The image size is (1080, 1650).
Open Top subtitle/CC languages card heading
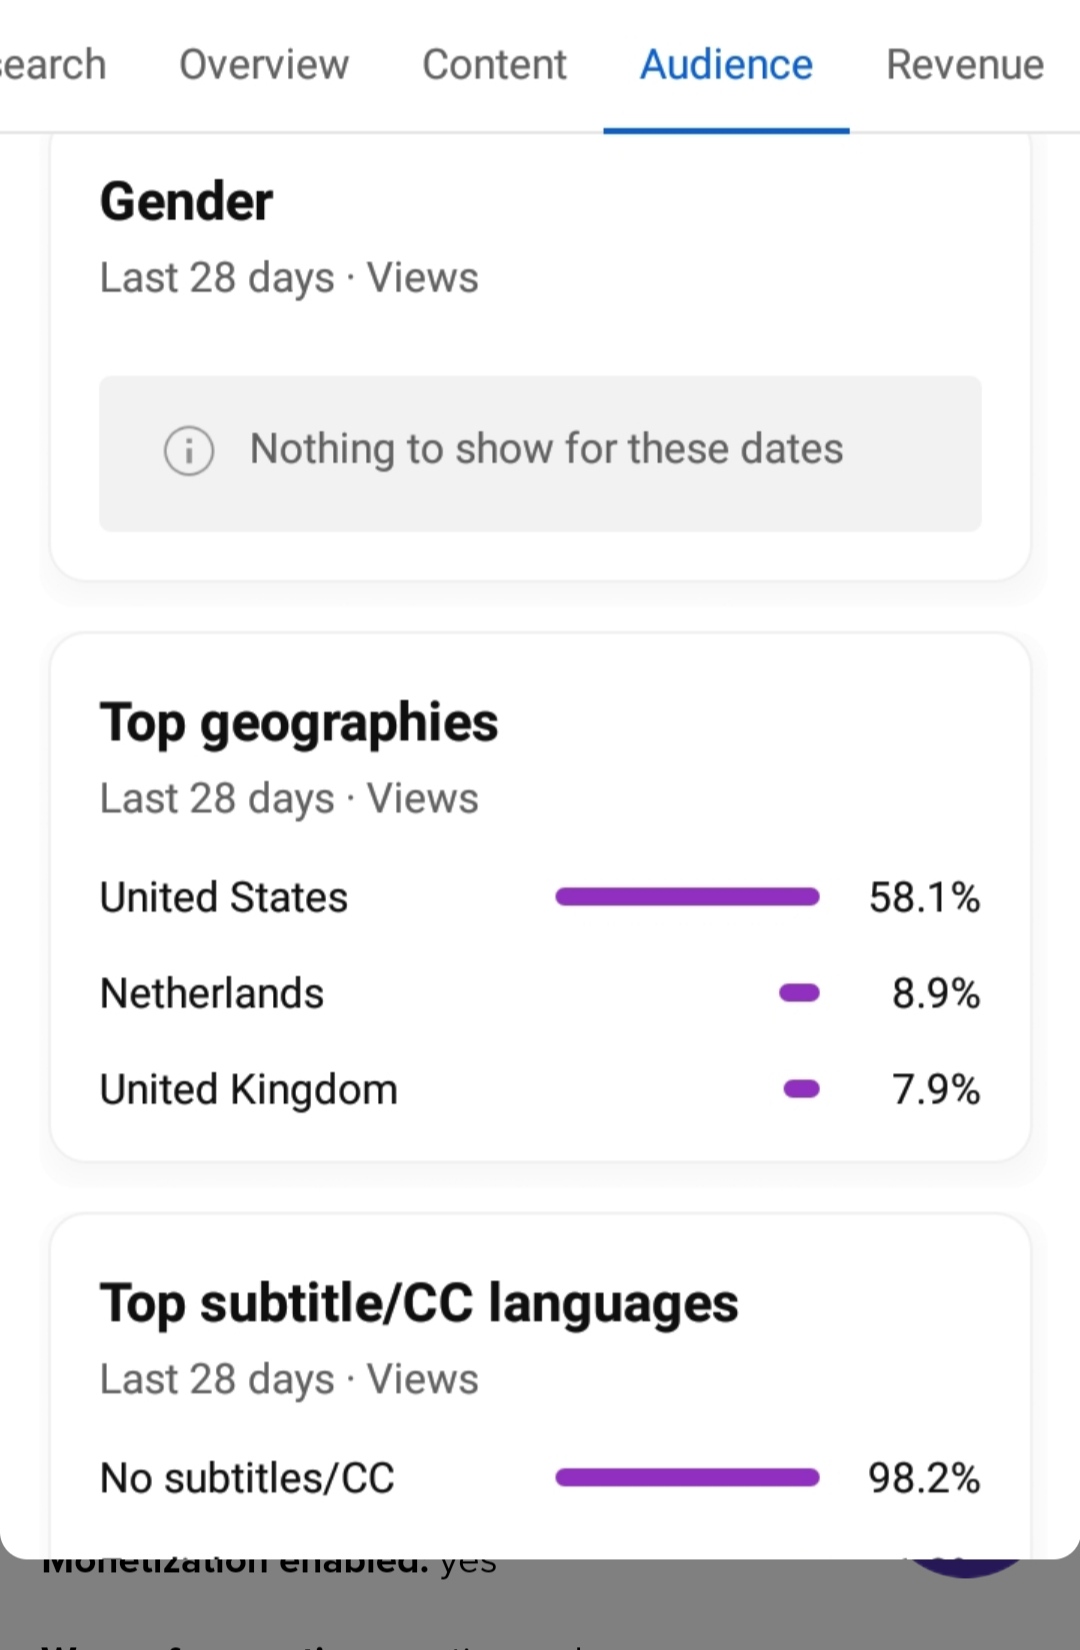point(419,1304)
